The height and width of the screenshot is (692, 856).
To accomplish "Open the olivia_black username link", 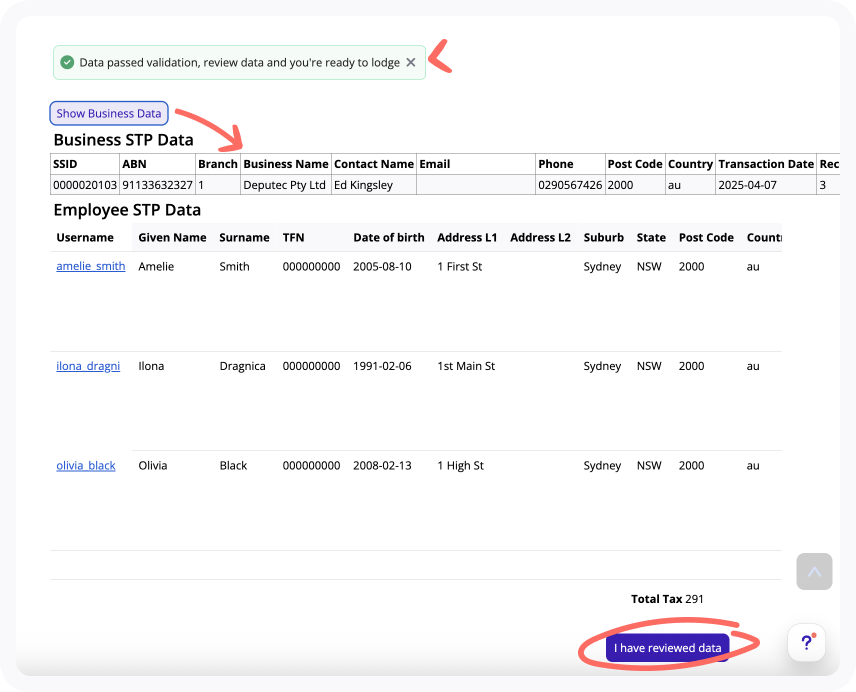I will (x=86, y=466).
